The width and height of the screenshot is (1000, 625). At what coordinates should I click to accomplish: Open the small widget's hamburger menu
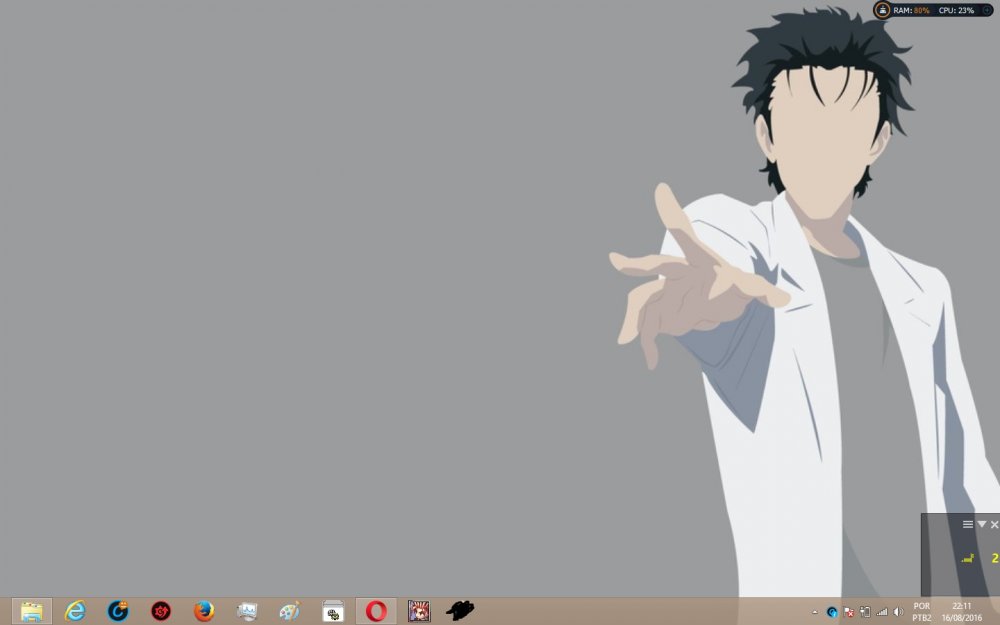pyautogui.click(x=967, y=524)
